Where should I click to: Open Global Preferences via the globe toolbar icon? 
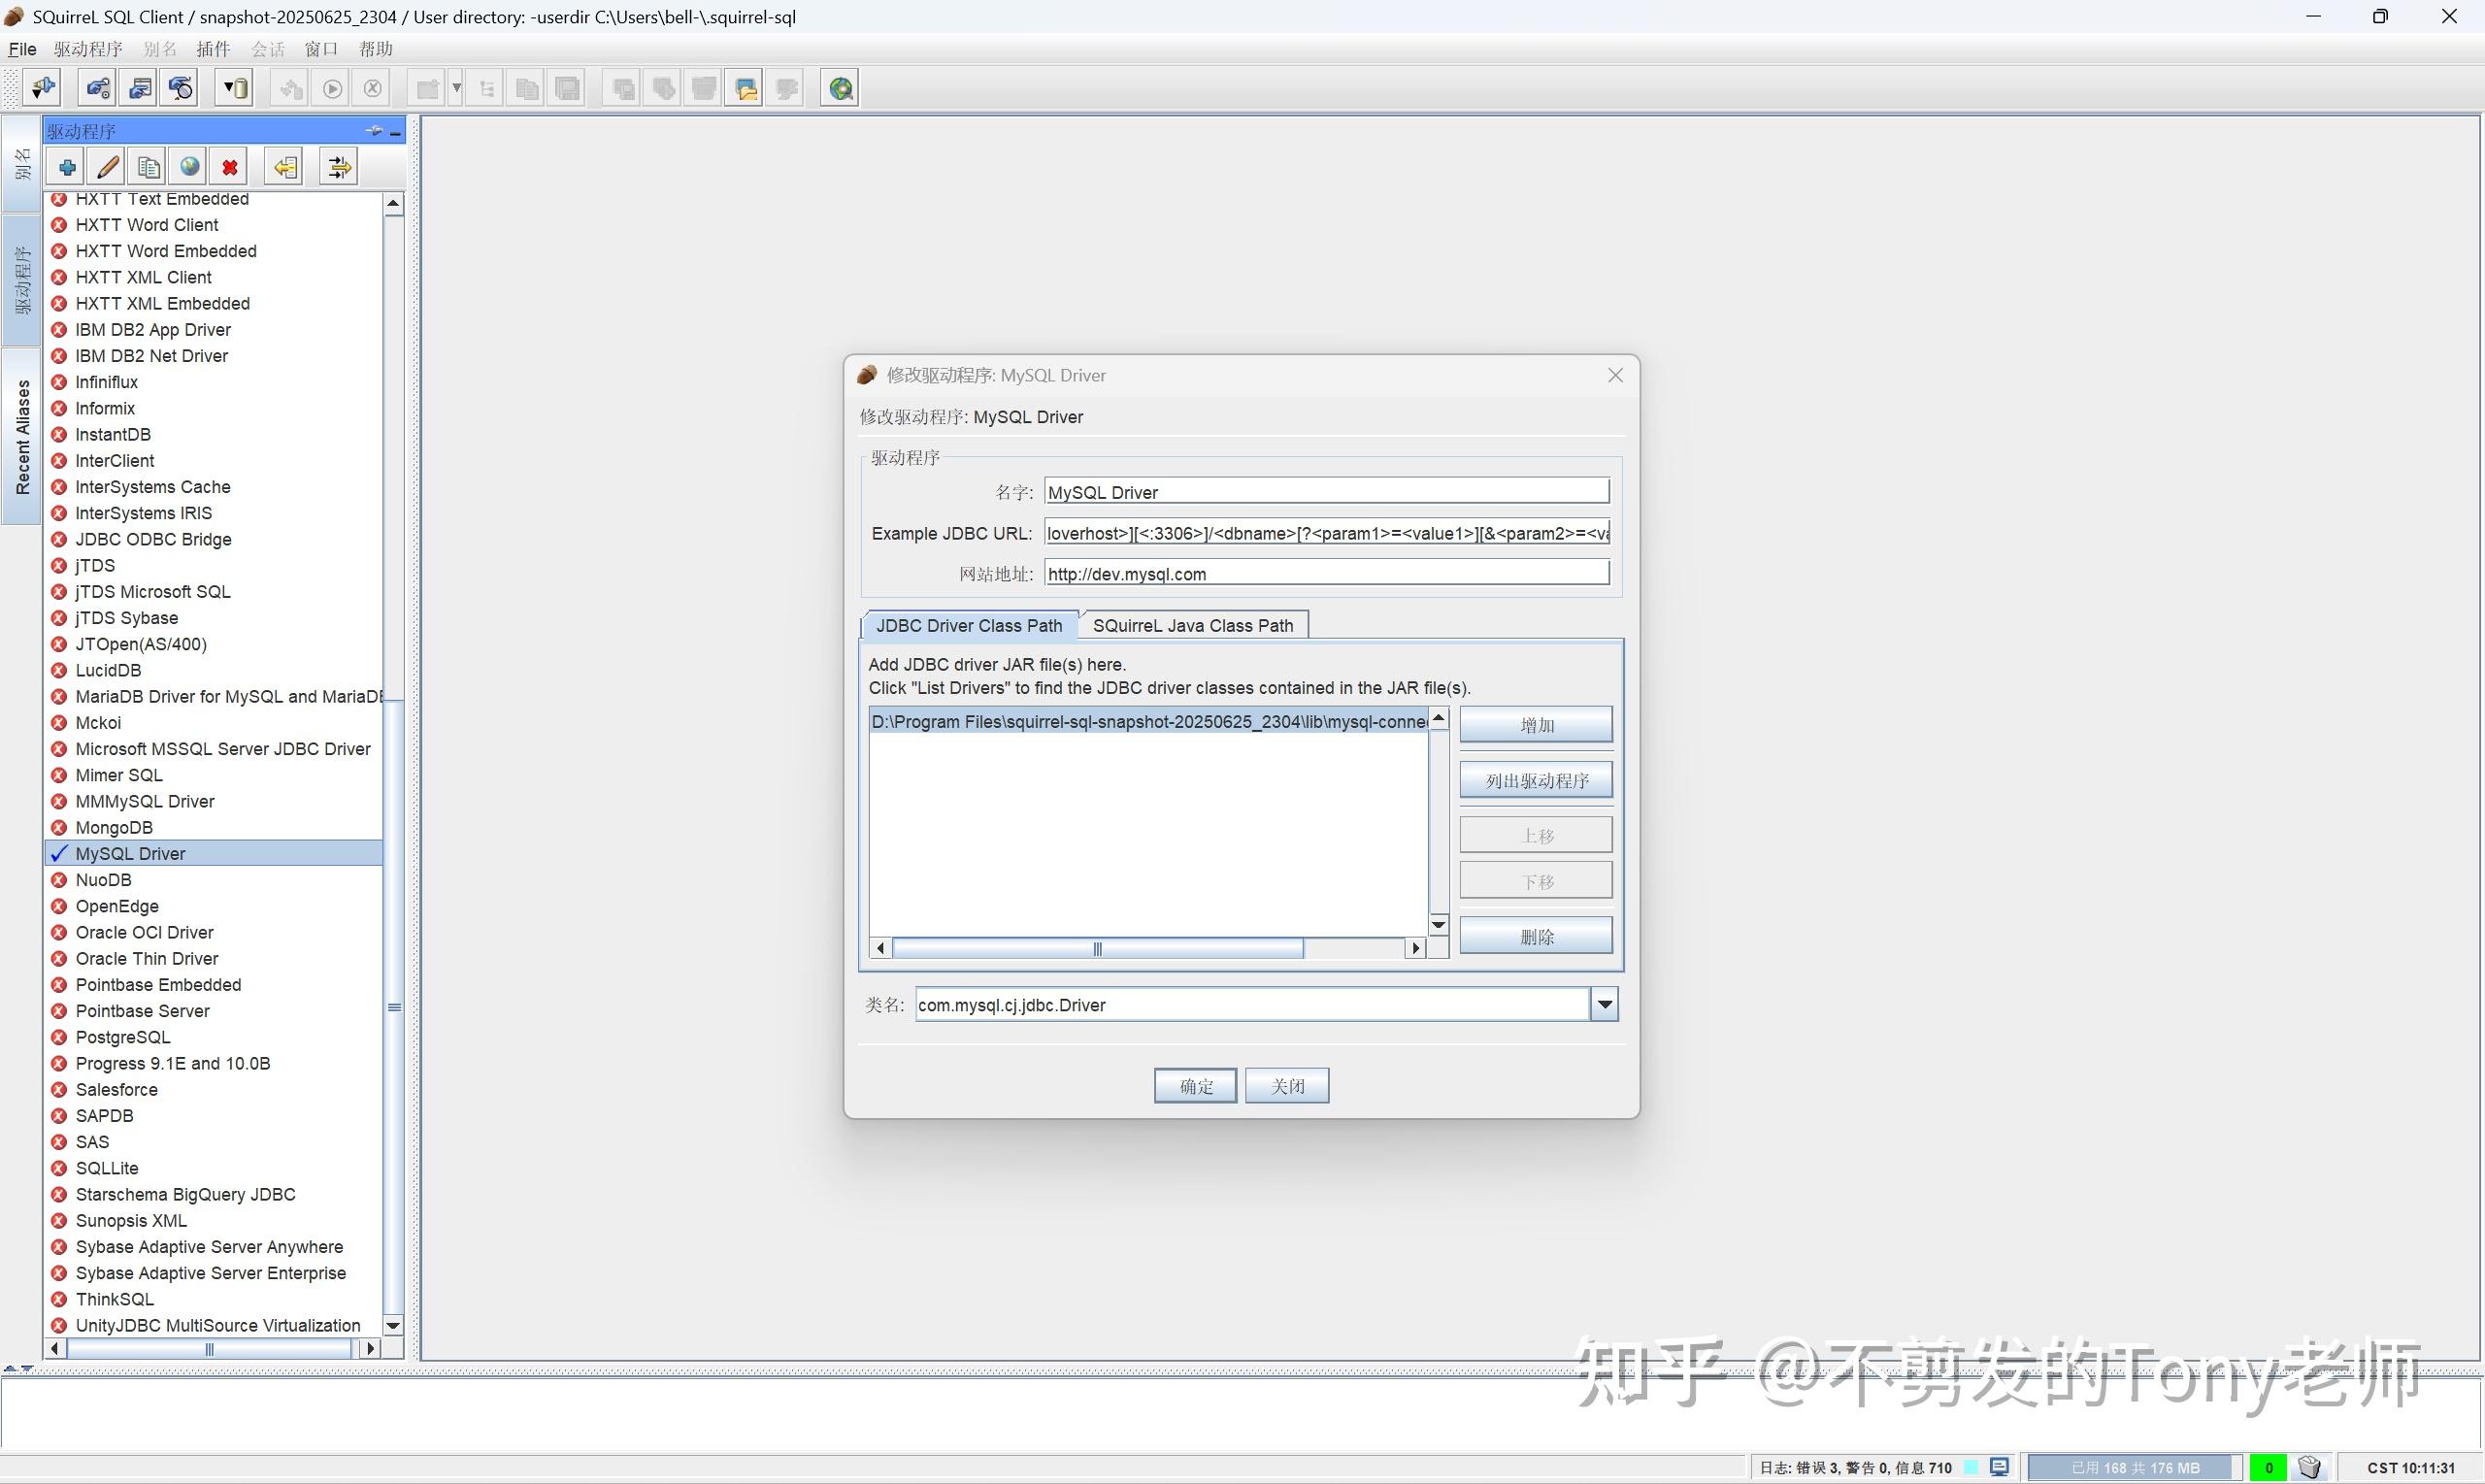[x=839, y=87]
